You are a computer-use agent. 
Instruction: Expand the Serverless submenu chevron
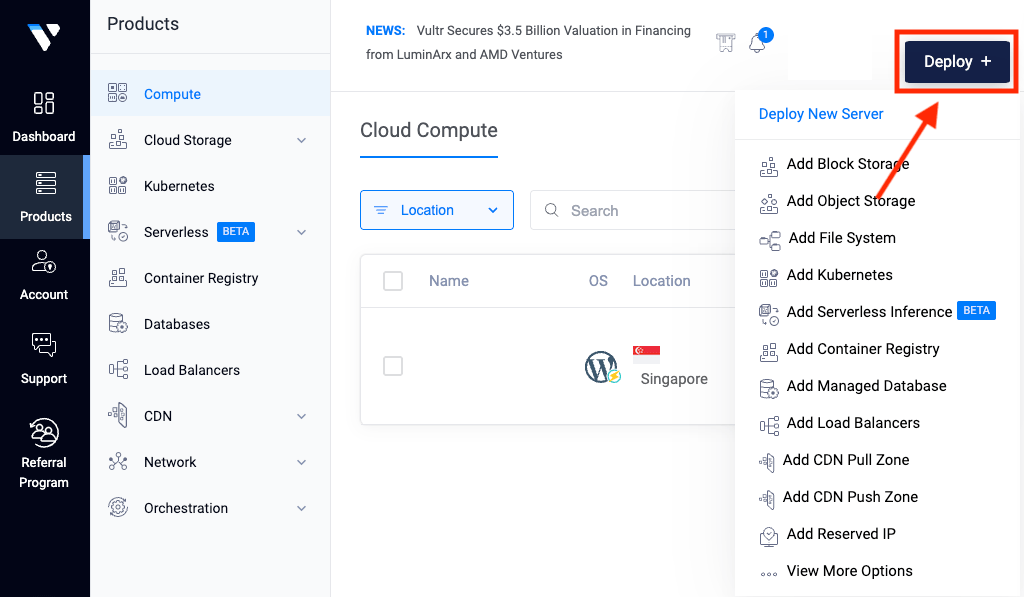301,232
